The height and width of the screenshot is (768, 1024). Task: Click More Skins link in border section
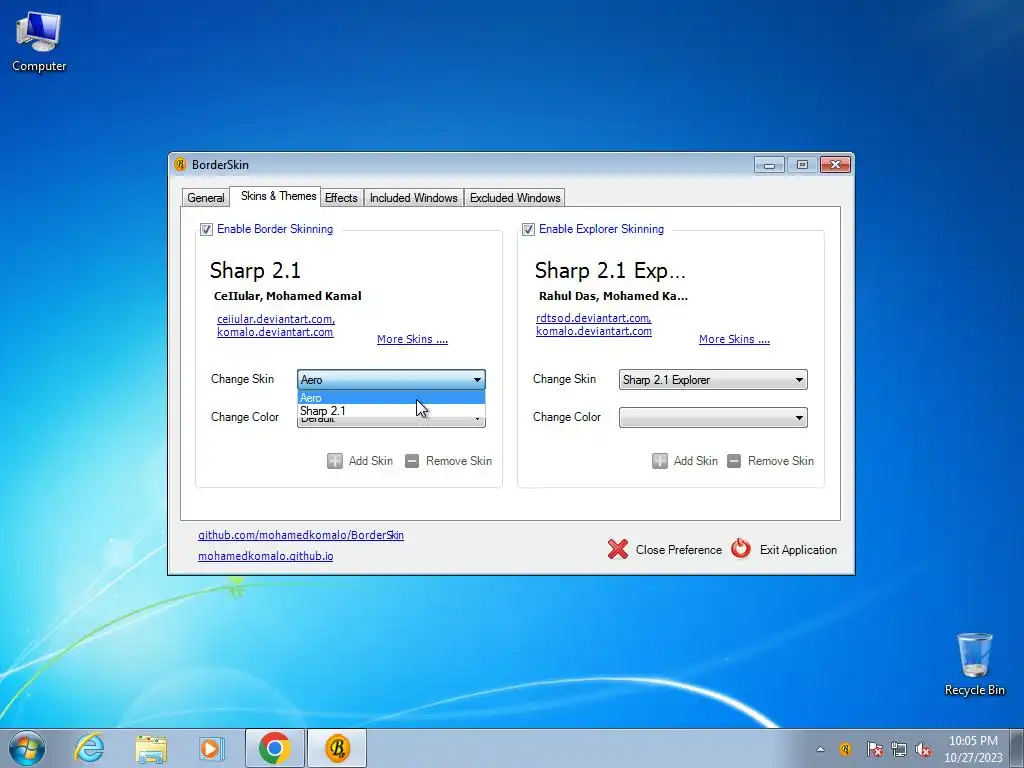coord(412,339)
